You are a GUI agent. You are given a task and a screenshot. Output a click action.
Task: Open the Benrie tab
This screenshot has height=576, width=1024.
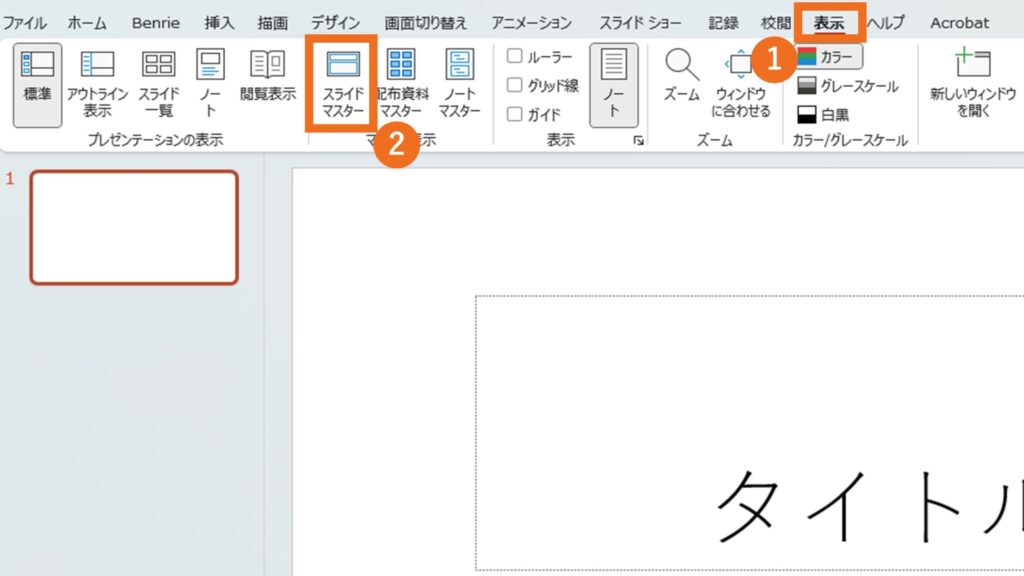pyautogui.click(x=155, y=23)
